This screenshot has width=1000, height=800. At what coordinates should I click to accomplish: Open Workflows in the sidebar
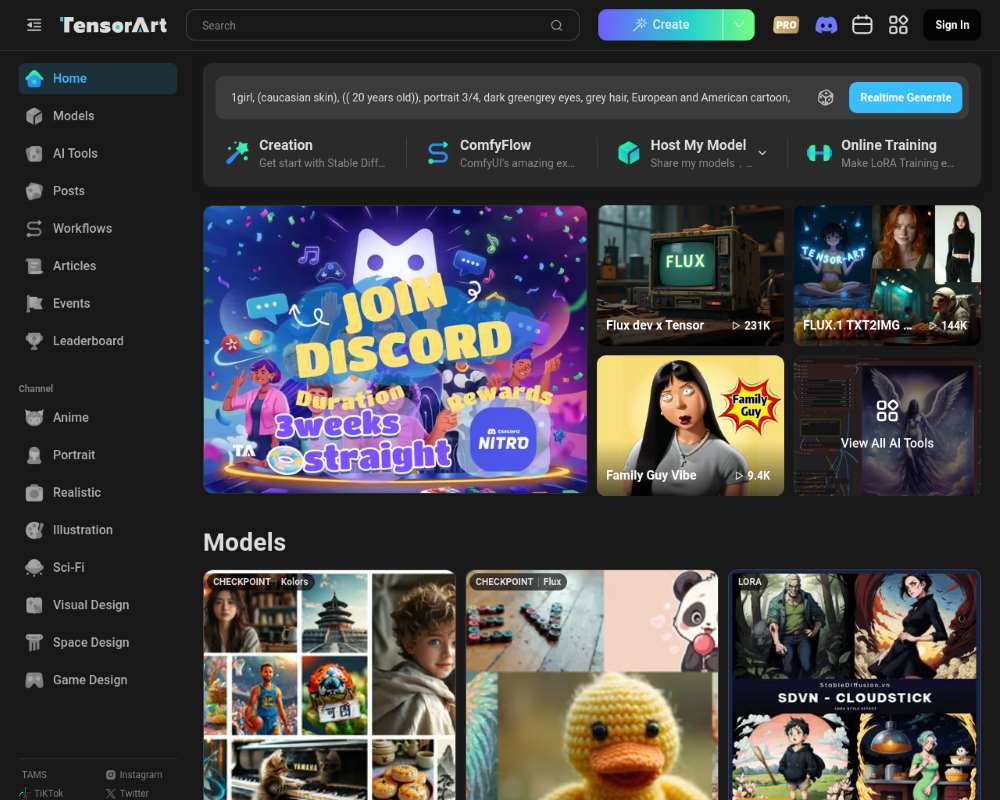pyautogui.click(x=98, y=228)
